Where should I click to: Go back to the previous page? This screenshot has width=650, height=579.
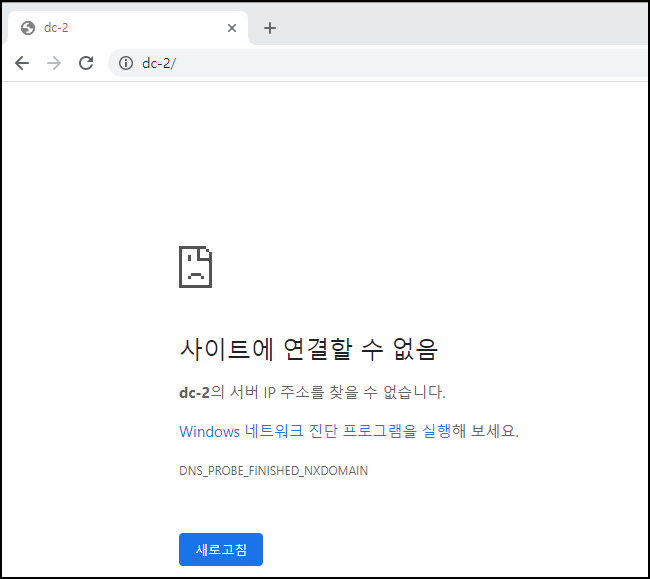tap(22, 63)
